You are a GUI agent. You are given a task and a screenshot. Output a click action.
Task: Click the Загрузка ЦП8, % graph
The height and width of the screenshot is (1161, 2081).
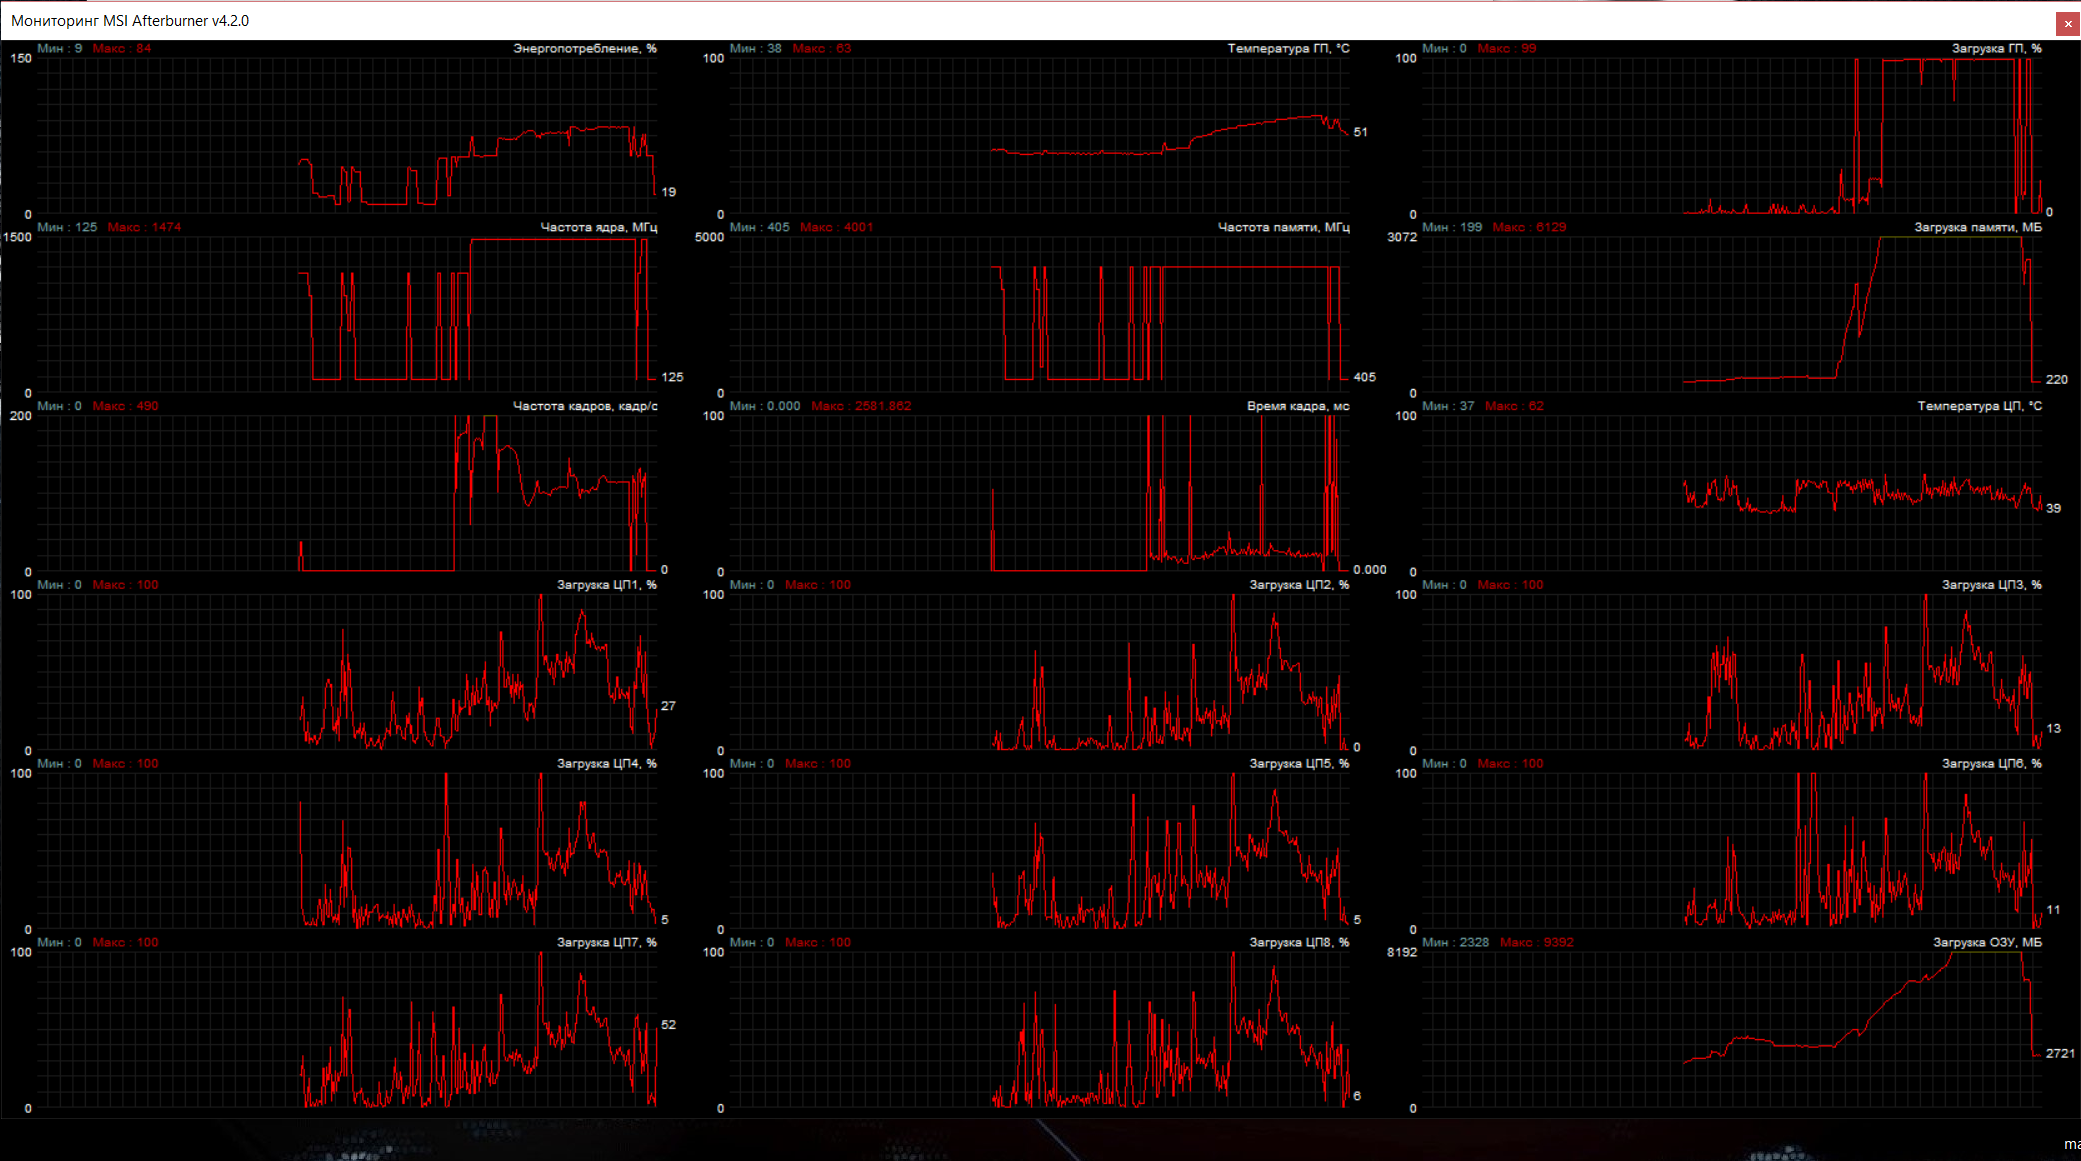pos(1039,1030)
